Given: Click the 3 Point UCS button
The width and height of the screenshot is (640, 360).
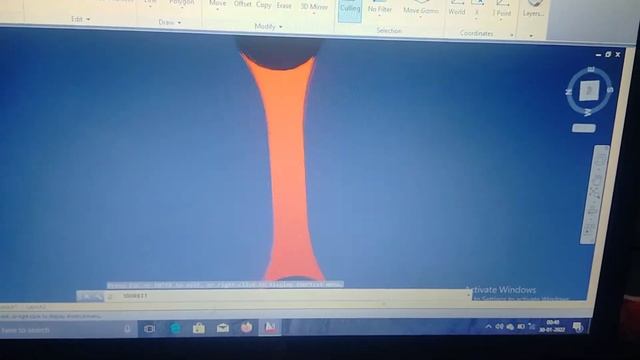Looking at the screenshot, I should pyautogui.click(x=502, y=11).
